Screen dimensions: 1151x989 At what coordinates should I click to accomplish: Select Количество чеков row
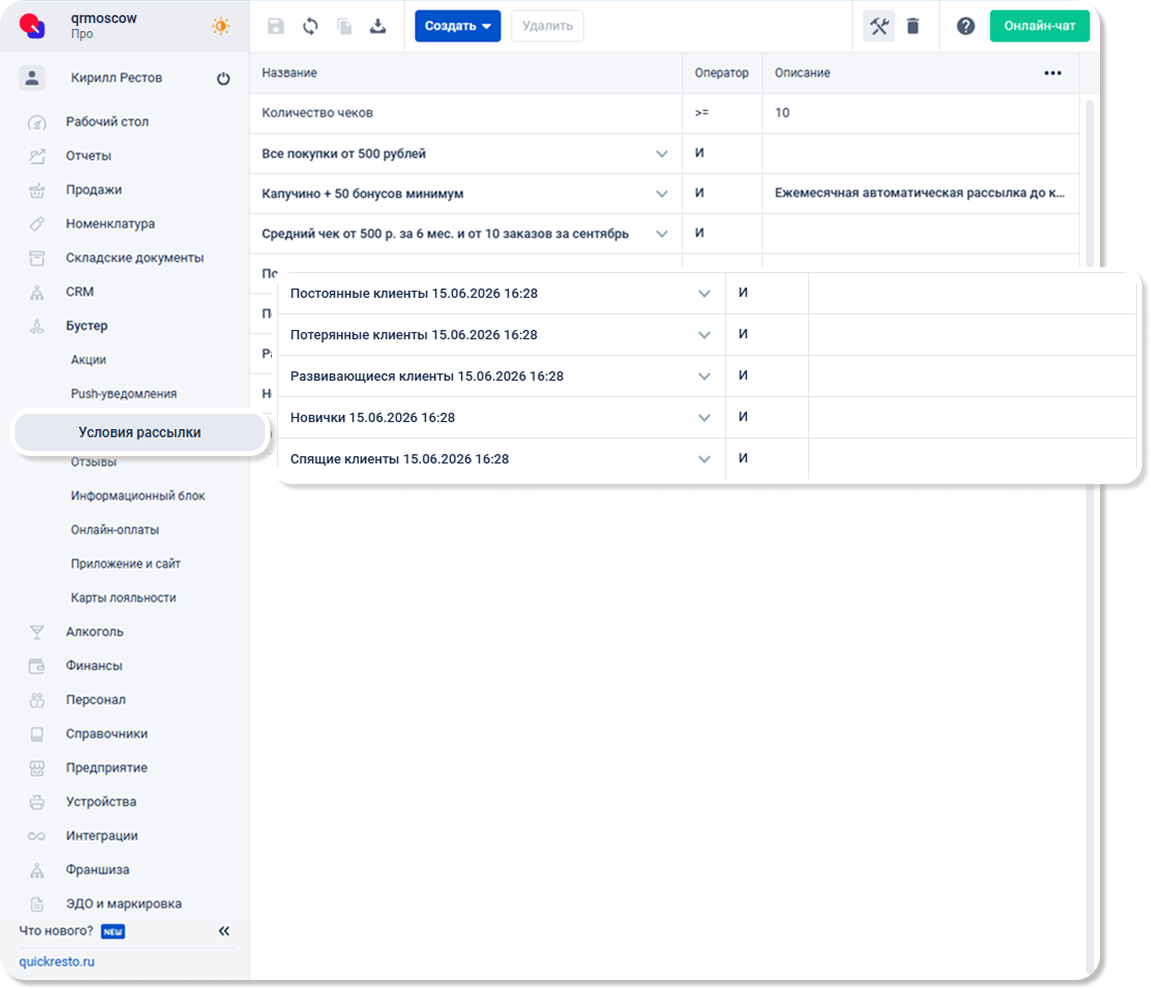664,113
